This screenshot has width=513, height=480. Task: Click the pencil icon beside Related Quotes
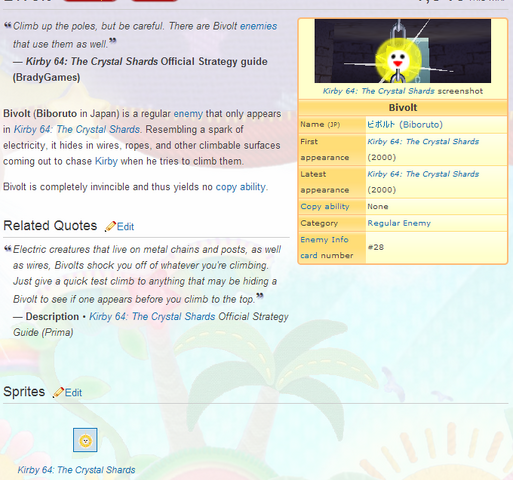pos(110,226)
